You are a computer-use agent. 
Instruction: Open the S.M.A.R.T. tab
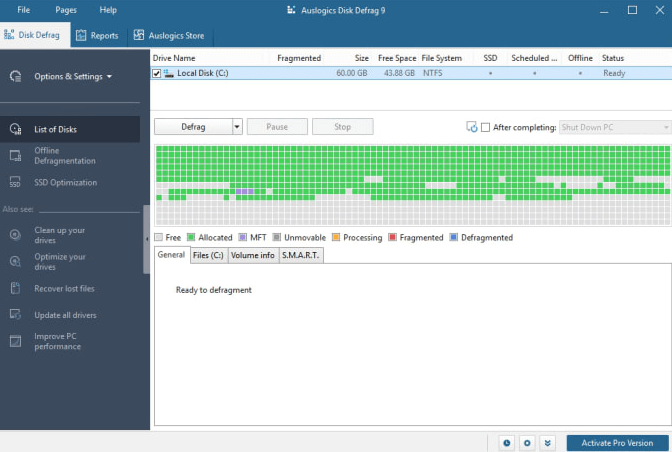click(301, 255)
